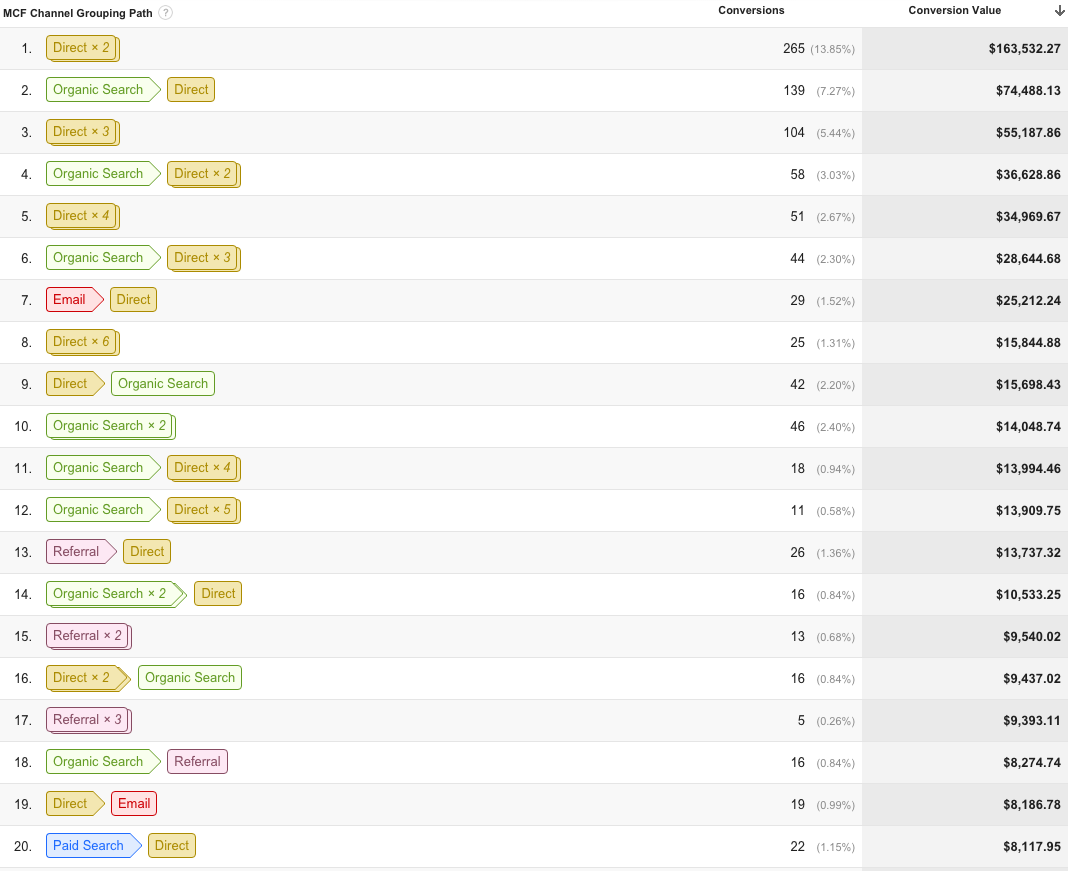Click the Organic Search tag in row 9
The image size is (1068, 871).
tap(163, 384)
